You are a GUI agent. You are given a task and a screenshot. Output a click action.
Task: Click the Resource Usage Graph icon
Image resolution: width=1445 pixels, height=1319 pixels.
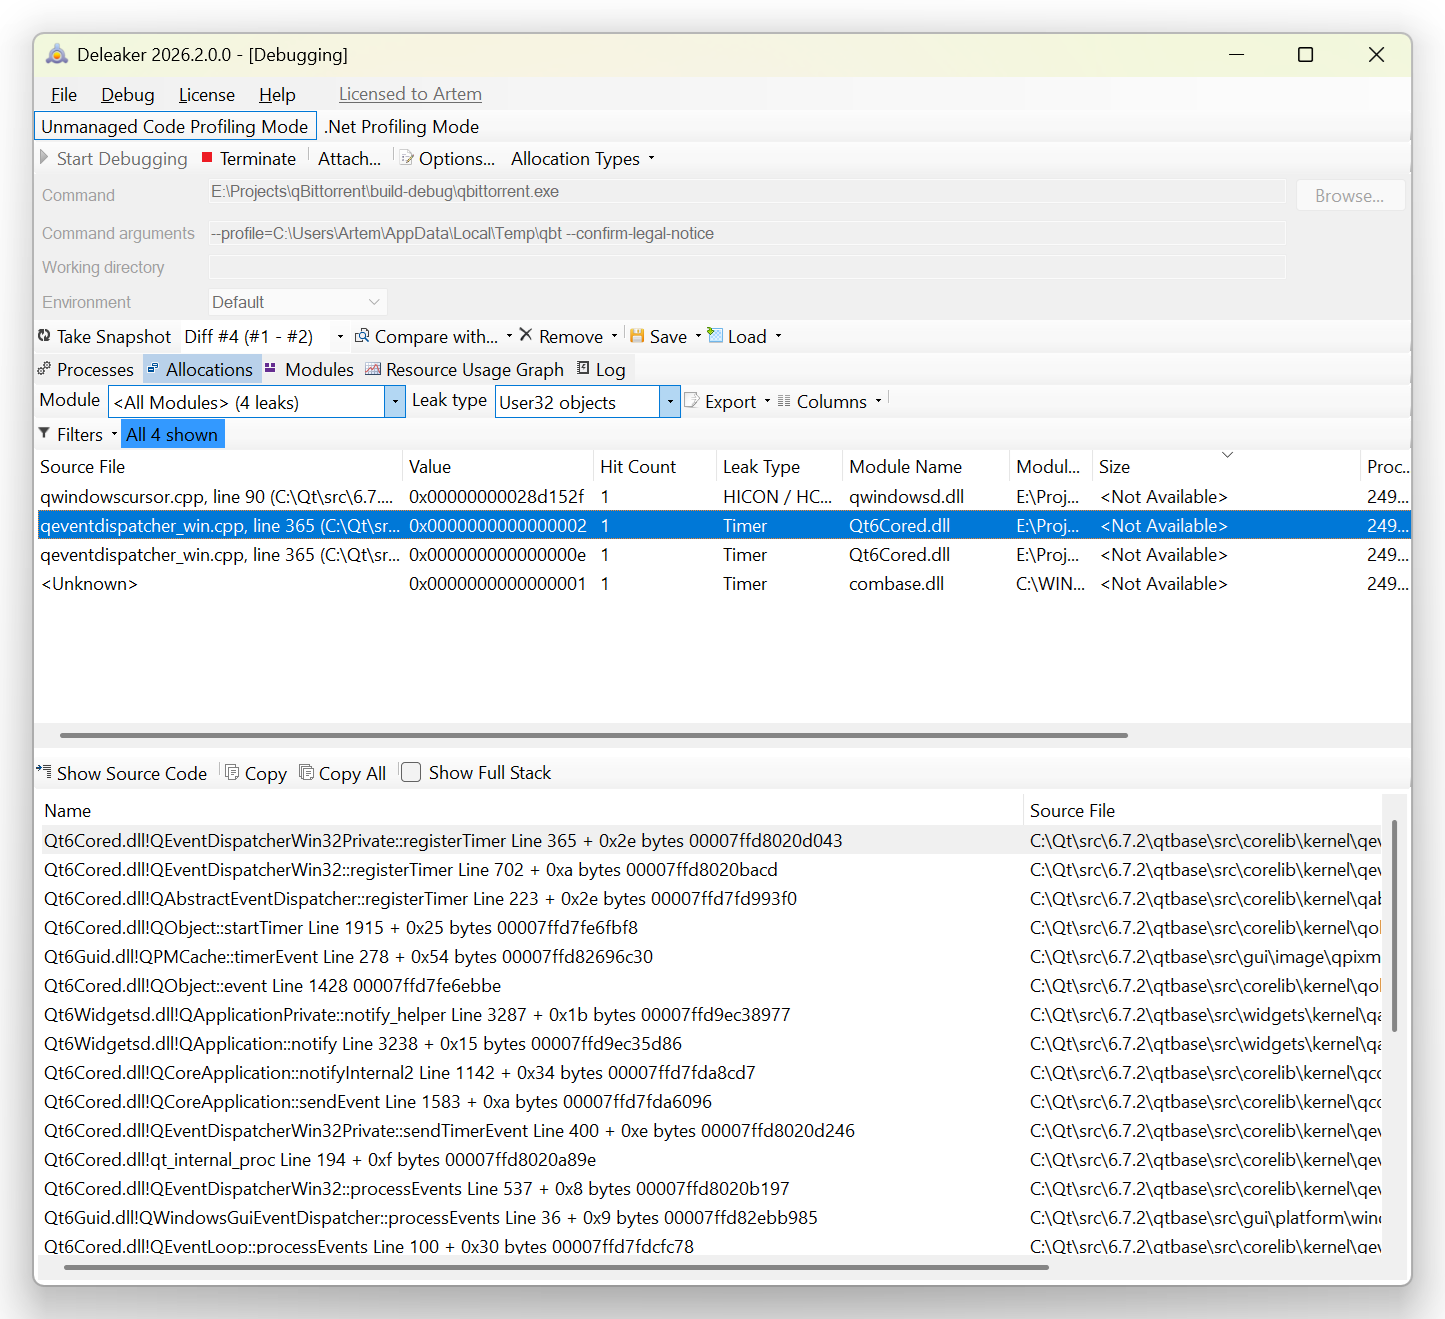point(373,369)
